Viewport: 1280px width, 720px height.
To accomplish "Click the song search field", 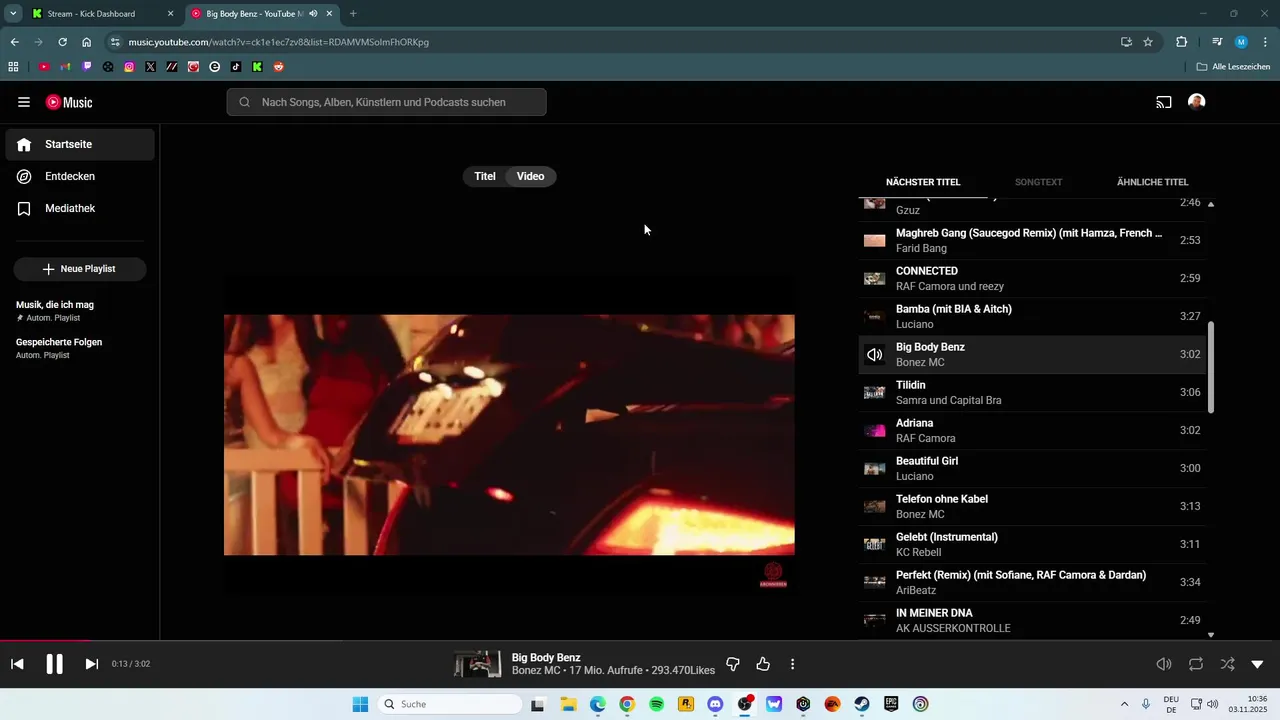I will [x=387, y=102].
